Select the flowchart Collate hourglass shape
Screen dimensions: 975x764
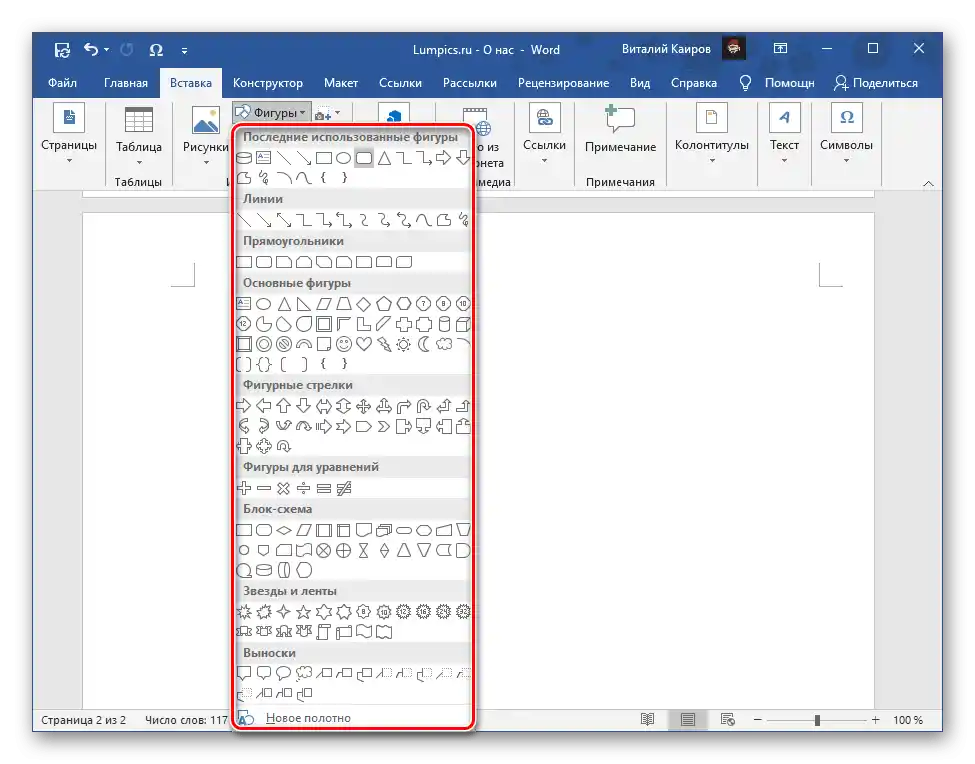point(364,550)
